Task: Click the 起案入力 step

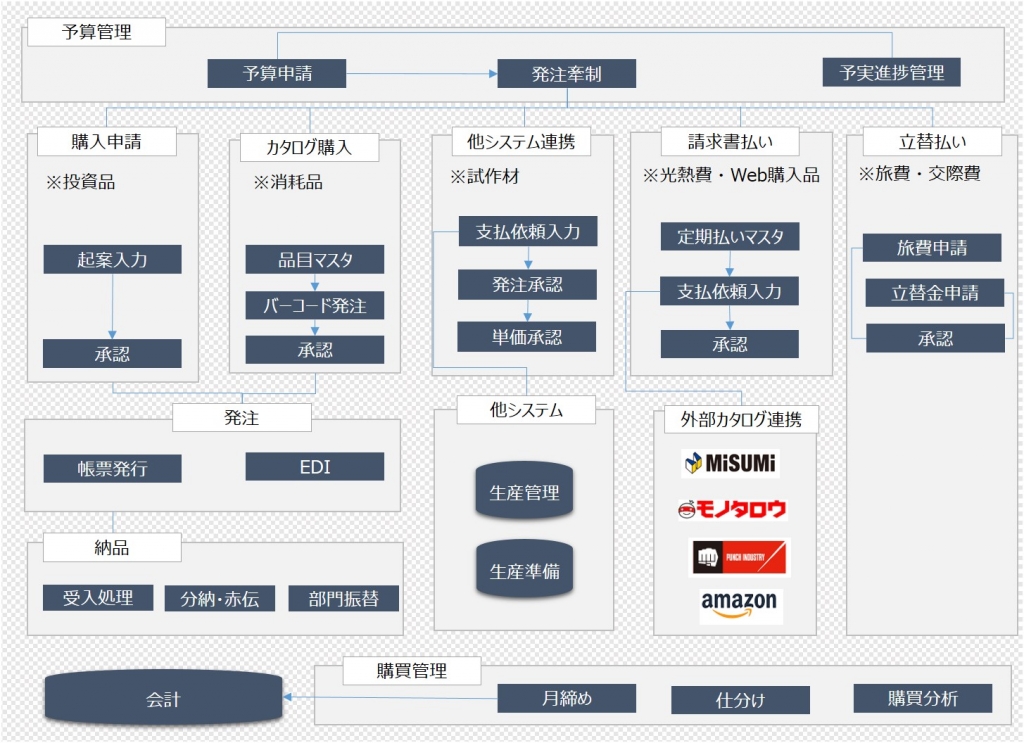Action: (112, 260)
